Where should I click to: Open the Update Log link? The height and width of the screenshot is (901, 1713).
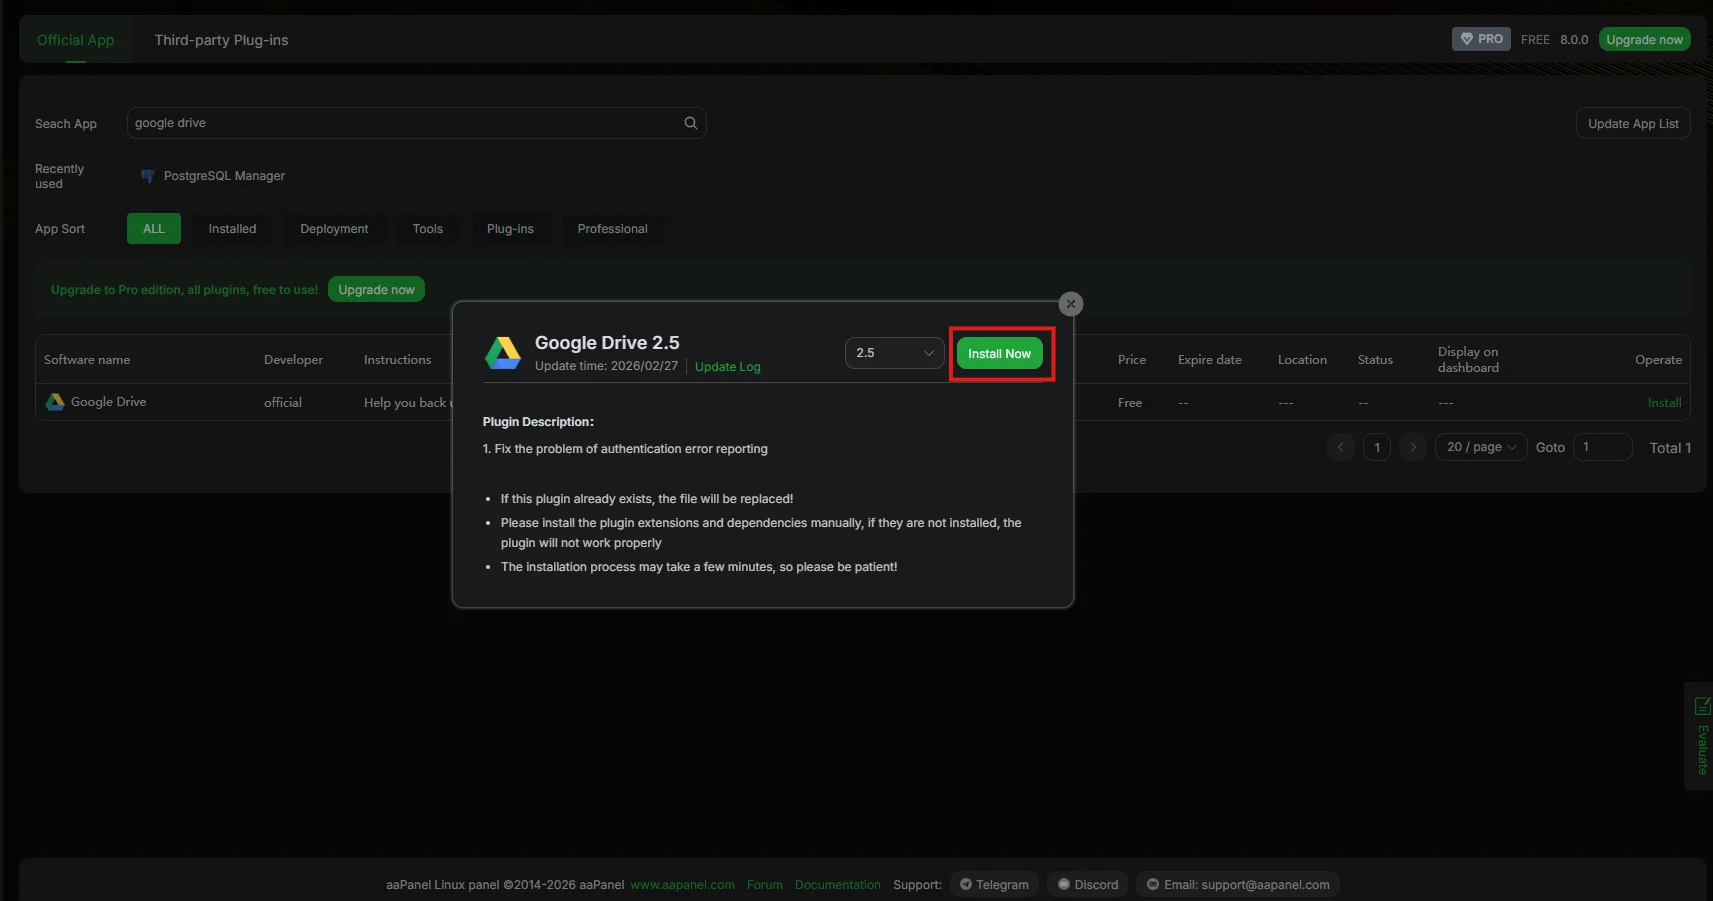click(x=727, y=367)
